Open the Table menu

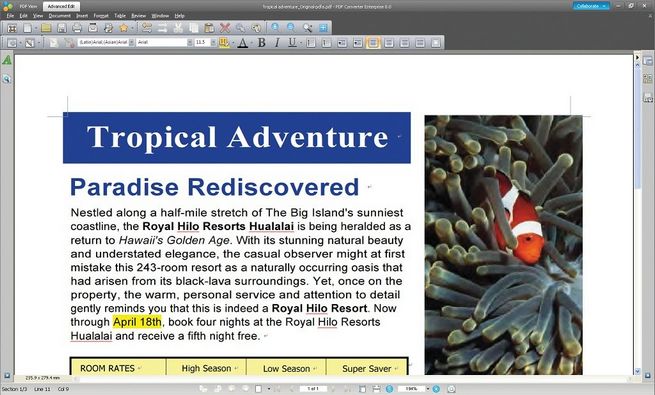120,16
